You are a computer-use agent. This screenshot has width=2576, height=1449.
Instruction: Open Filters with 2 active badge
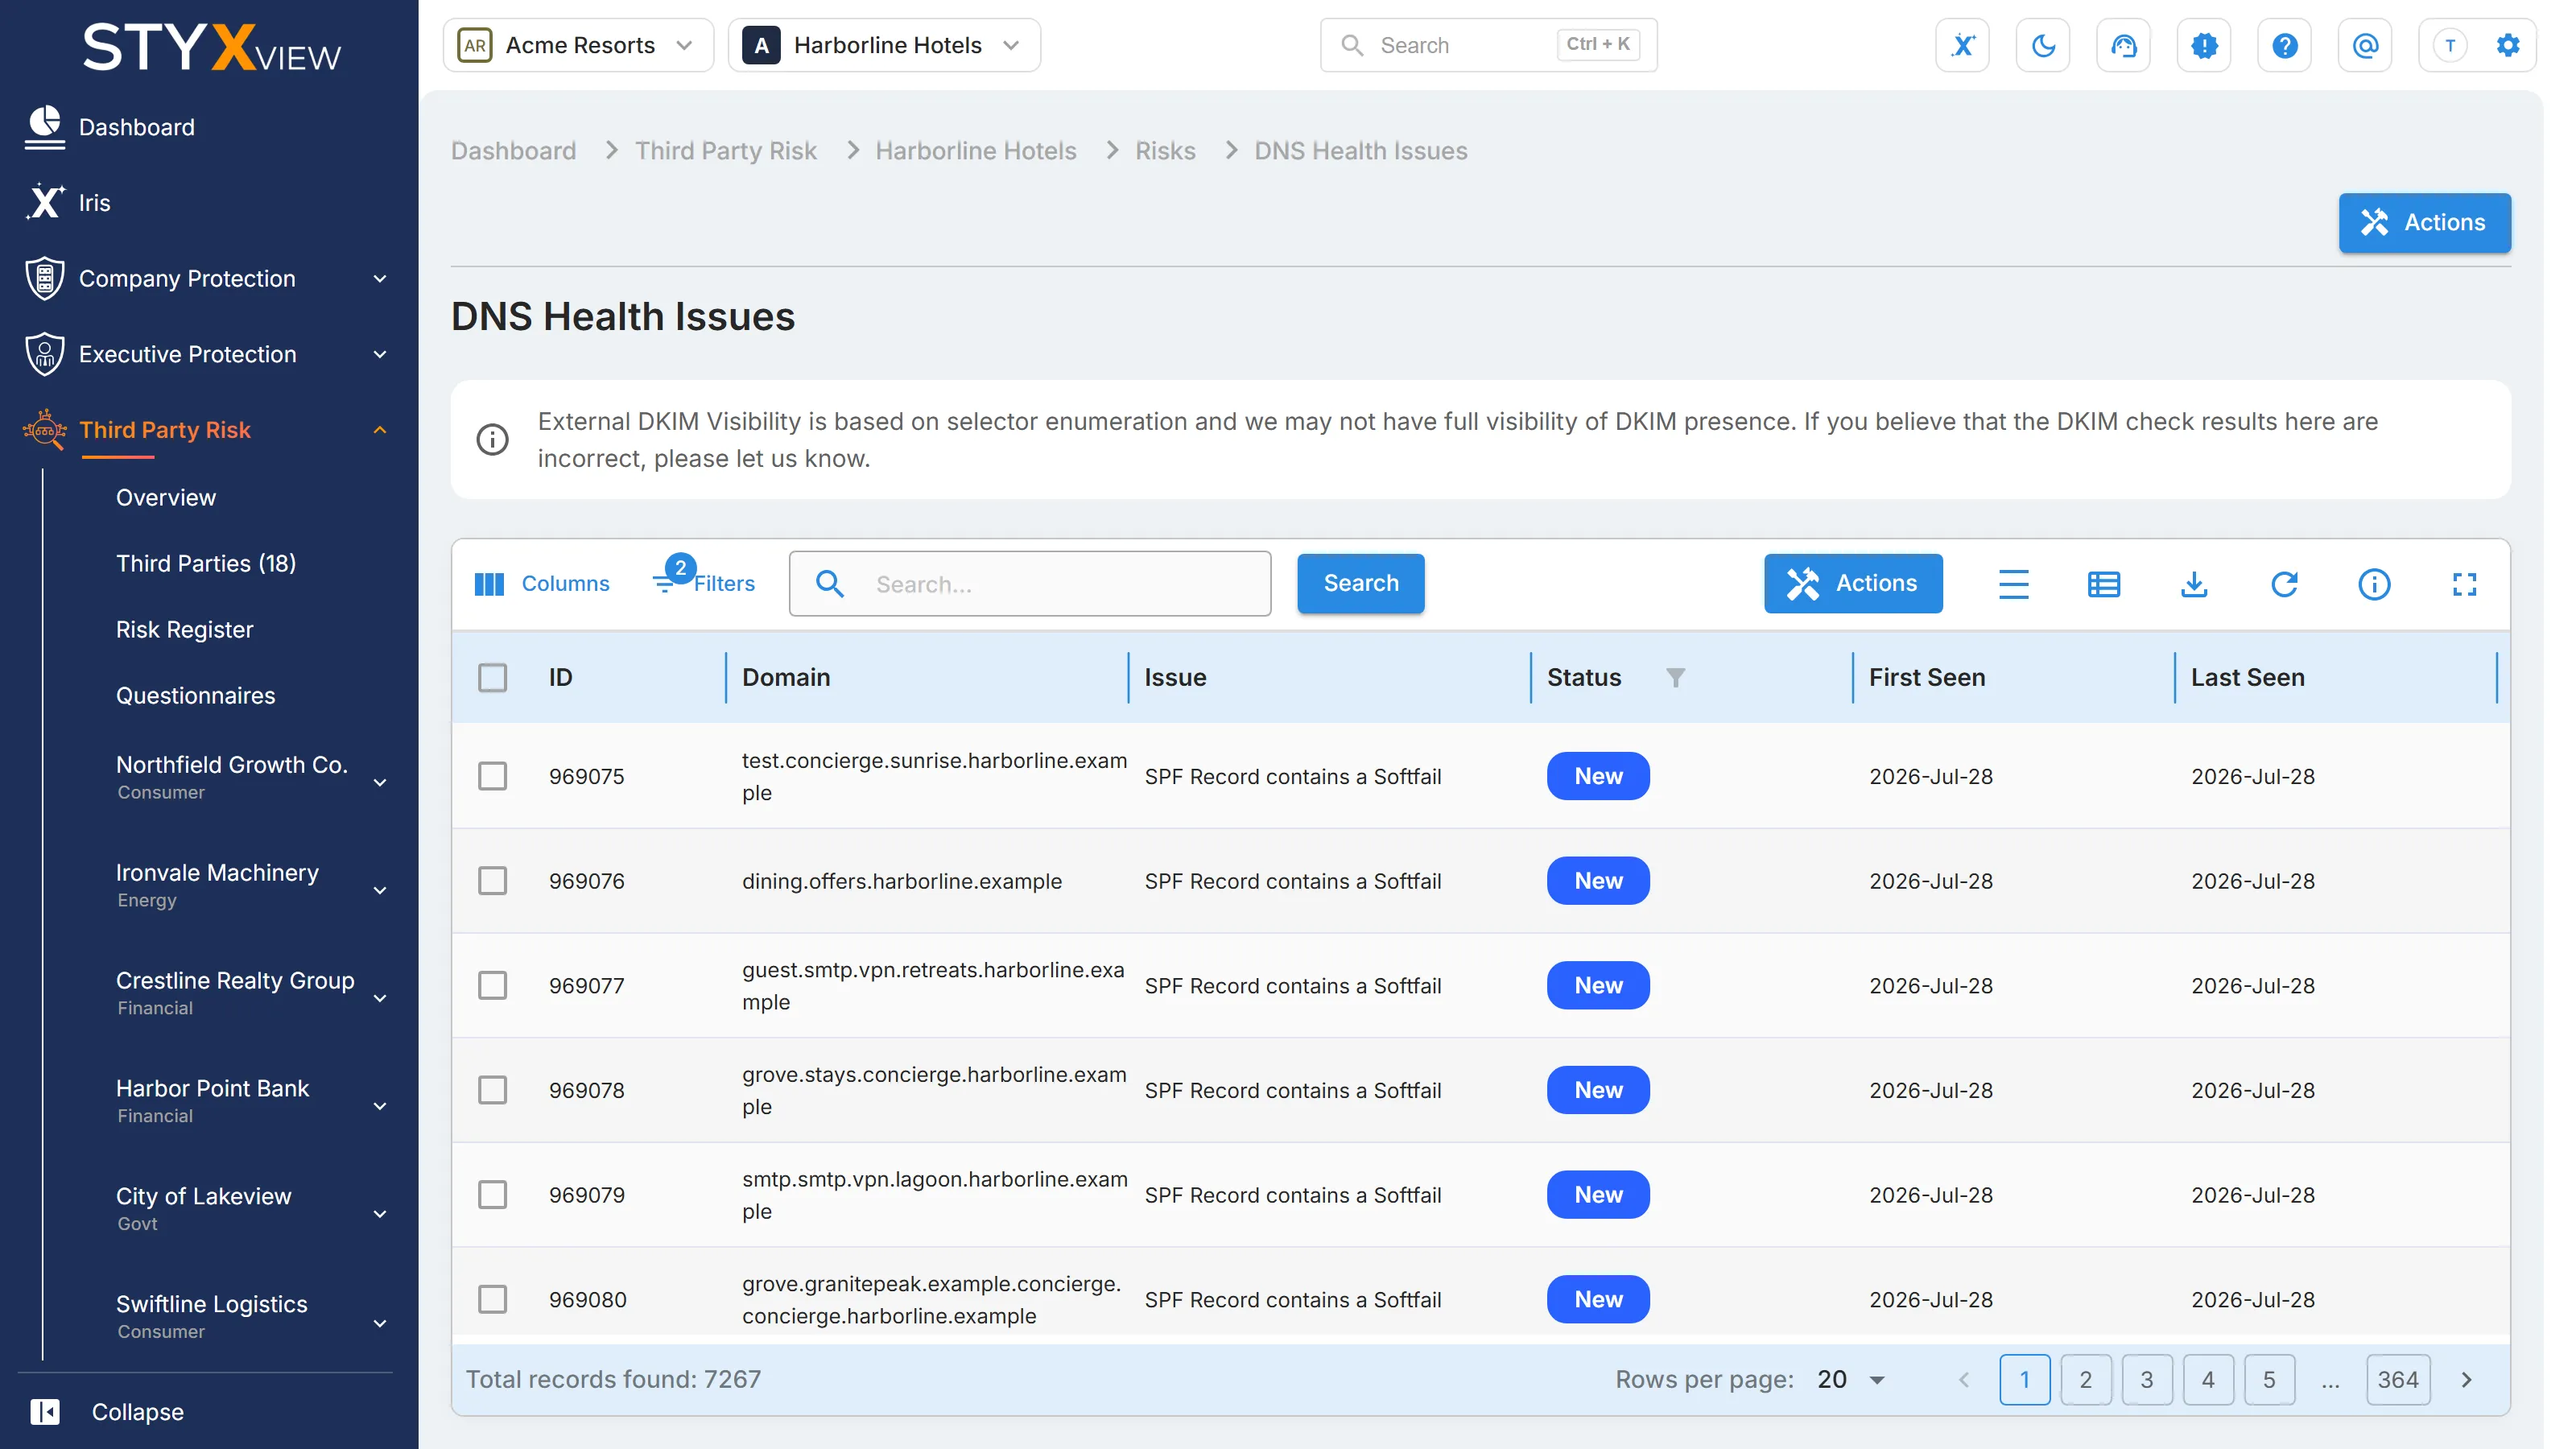pos(703,580)
